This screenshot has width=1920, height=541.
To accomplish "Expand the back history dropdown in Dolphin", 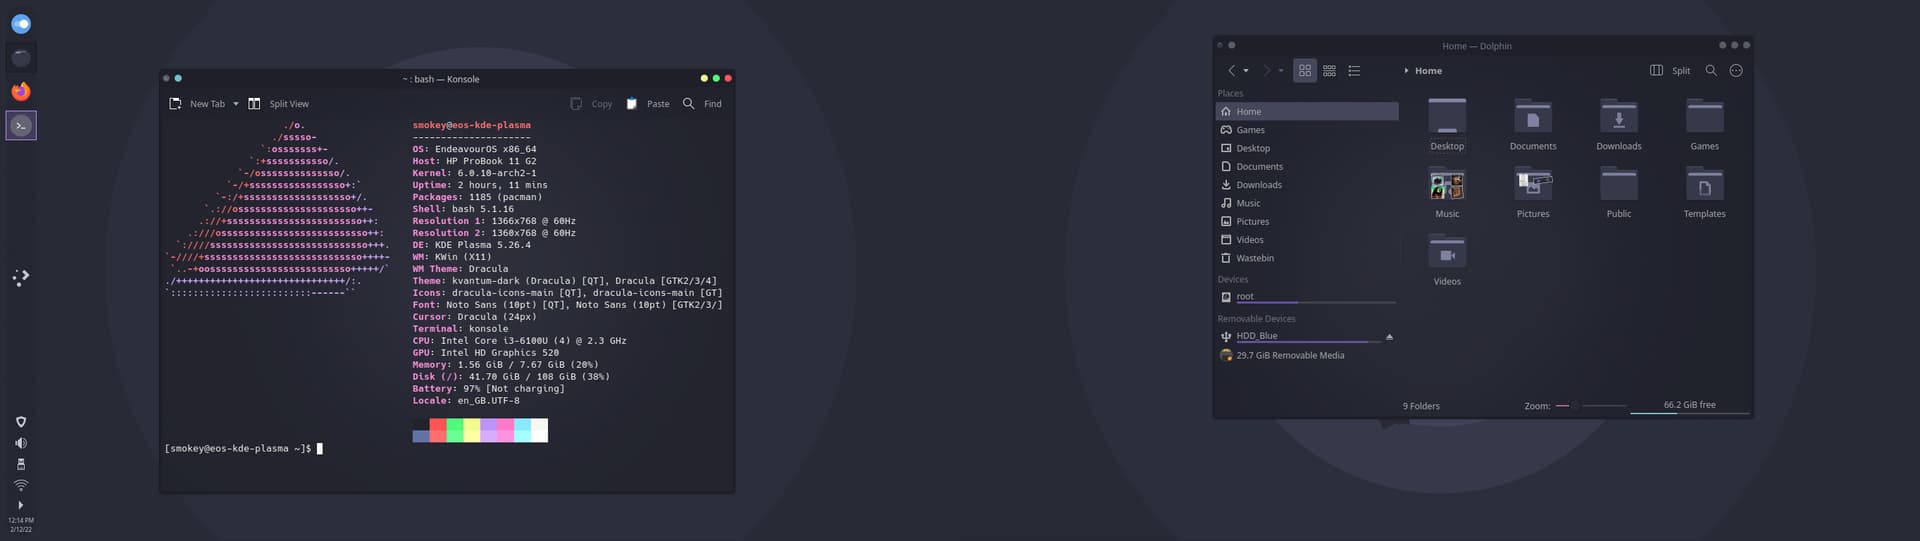I will click(1246, 71).
